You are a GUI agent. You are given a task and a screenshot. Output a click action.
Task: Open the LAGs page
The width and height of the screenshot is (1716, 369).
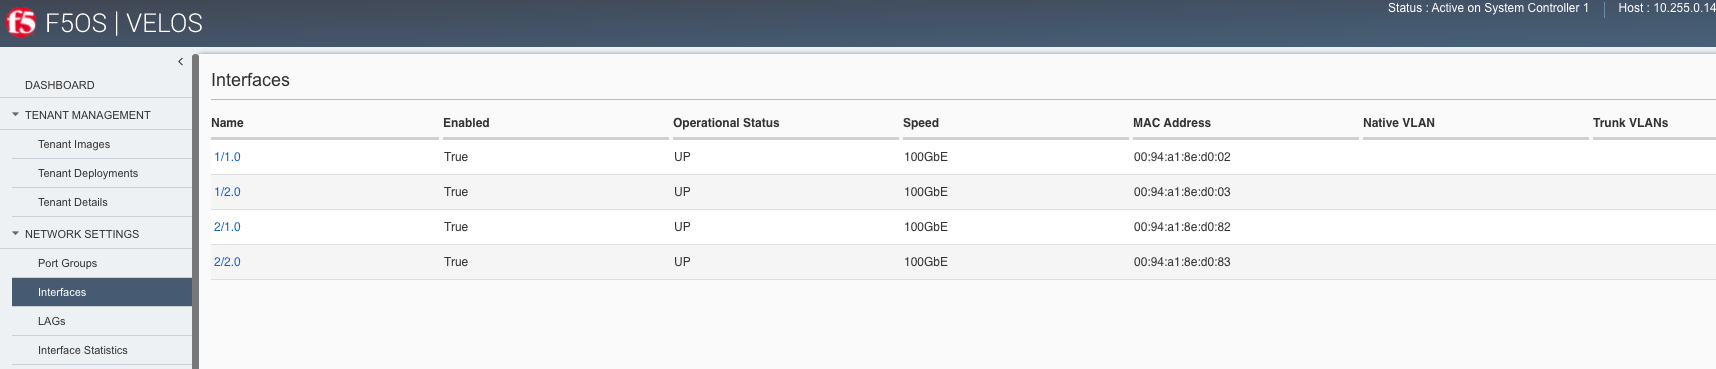[52, 321]
